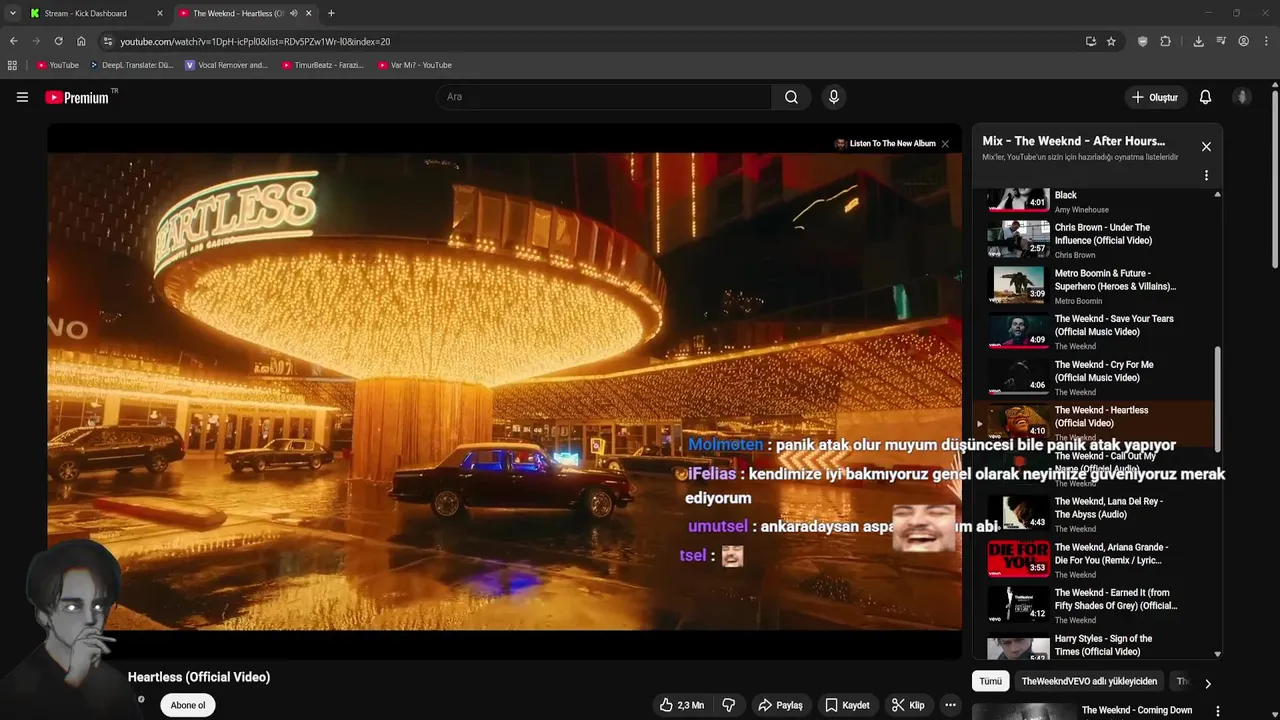Open the browser extensions puzzle icon
This screenshot has height=720, width=1280.
(x=1165, y=41)
